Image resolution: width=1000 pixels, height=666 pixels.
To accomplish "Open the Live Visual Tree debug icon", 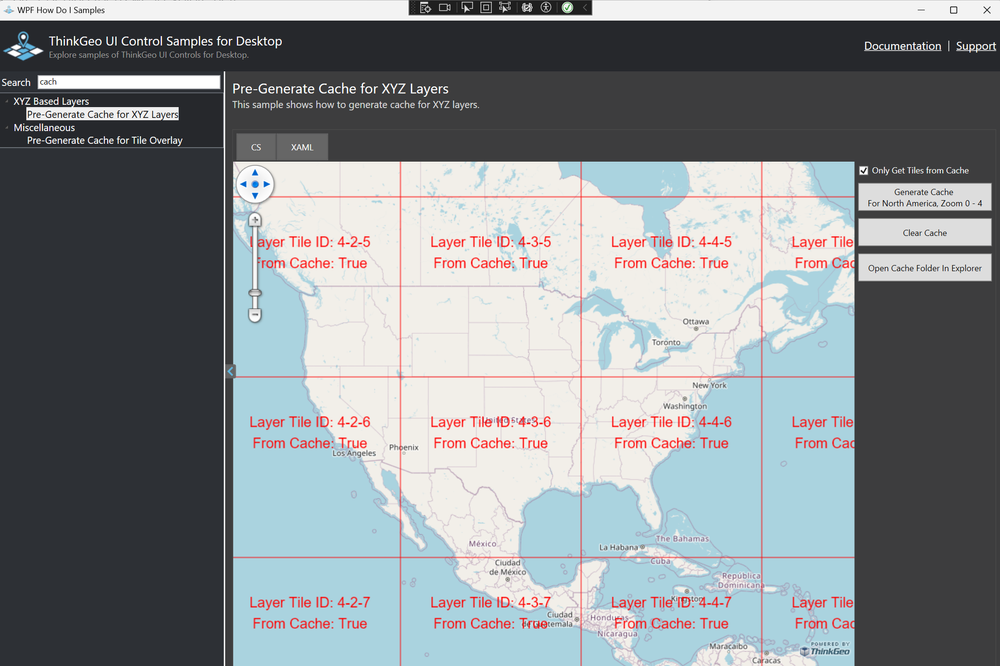I will [x=425, y=8].
